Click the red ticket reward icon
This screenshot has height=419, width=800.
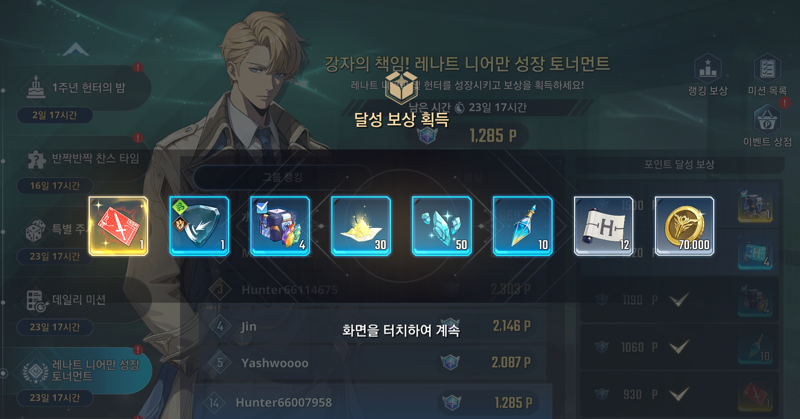click(x=118, y=226)
